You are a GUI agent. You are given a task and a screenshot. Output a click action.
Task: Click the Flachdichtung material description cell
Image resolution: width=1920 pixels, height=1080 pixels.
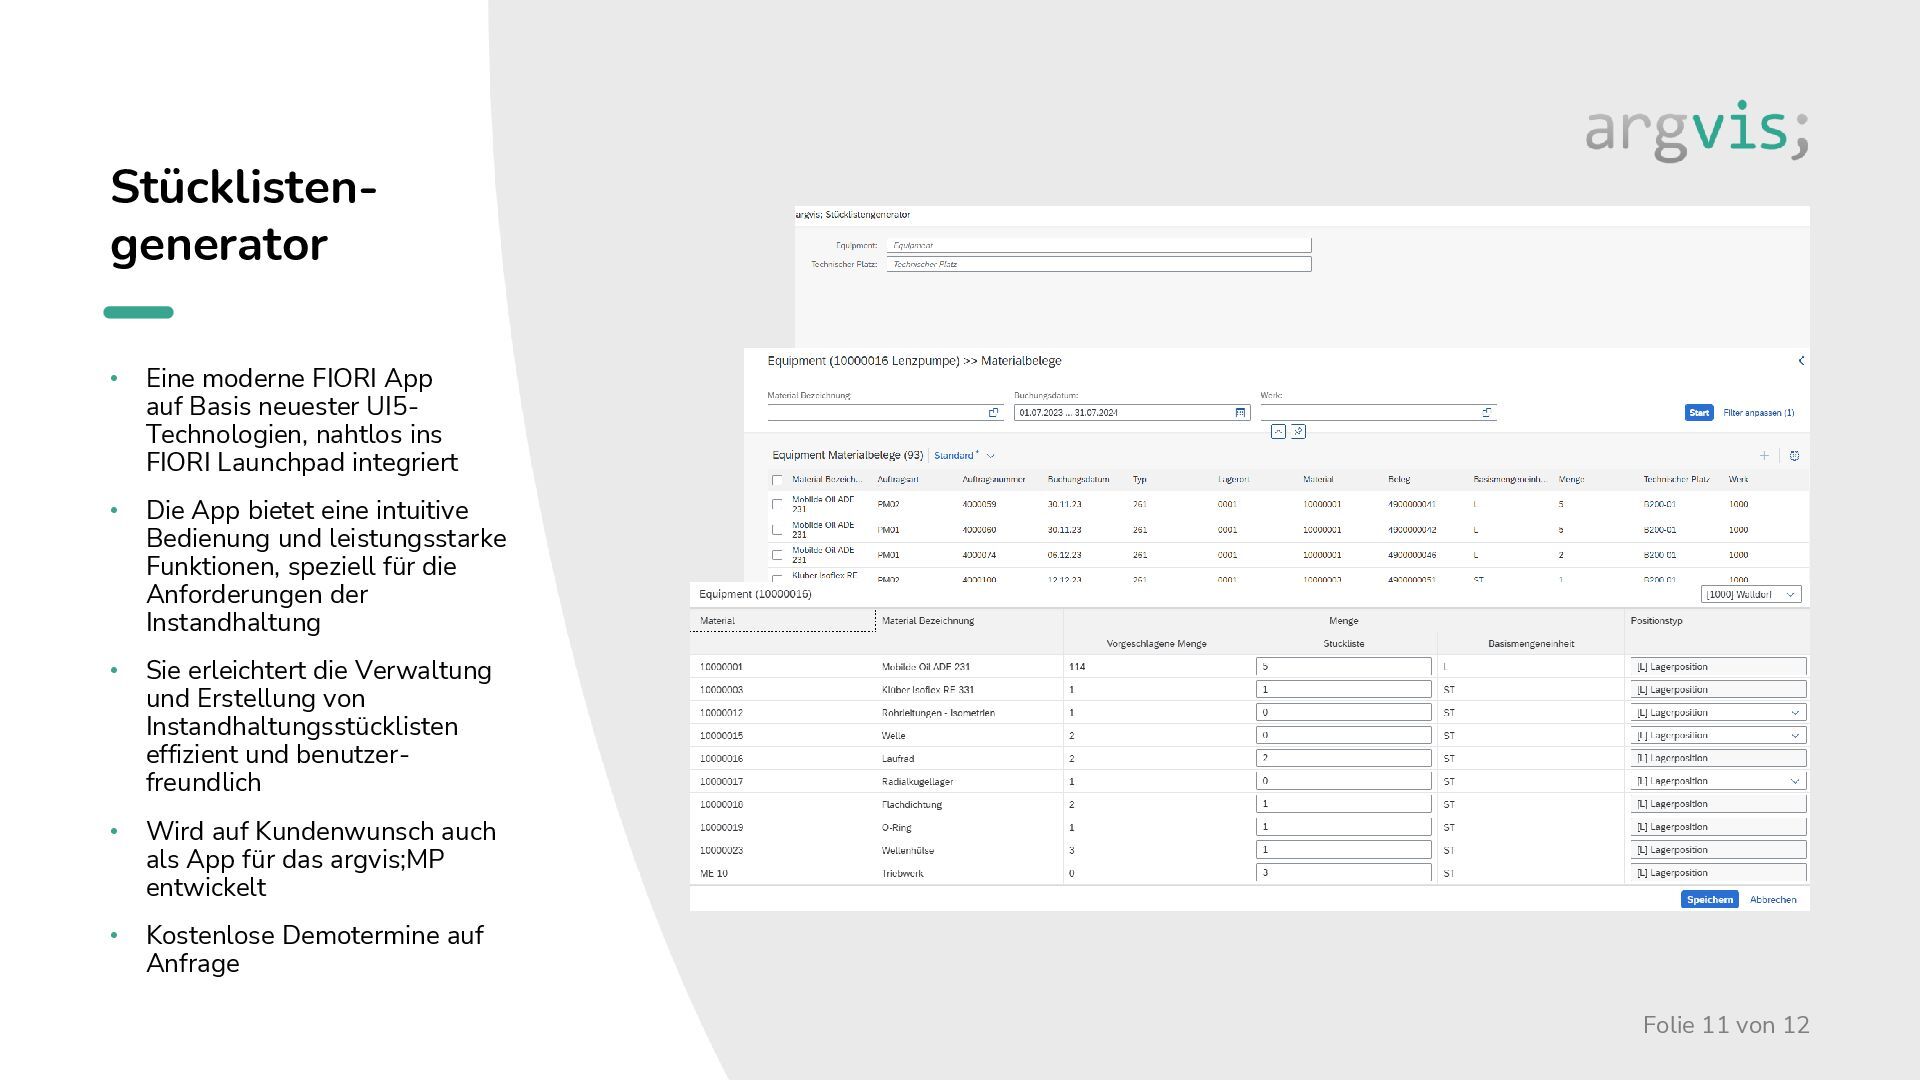(912, 805)
